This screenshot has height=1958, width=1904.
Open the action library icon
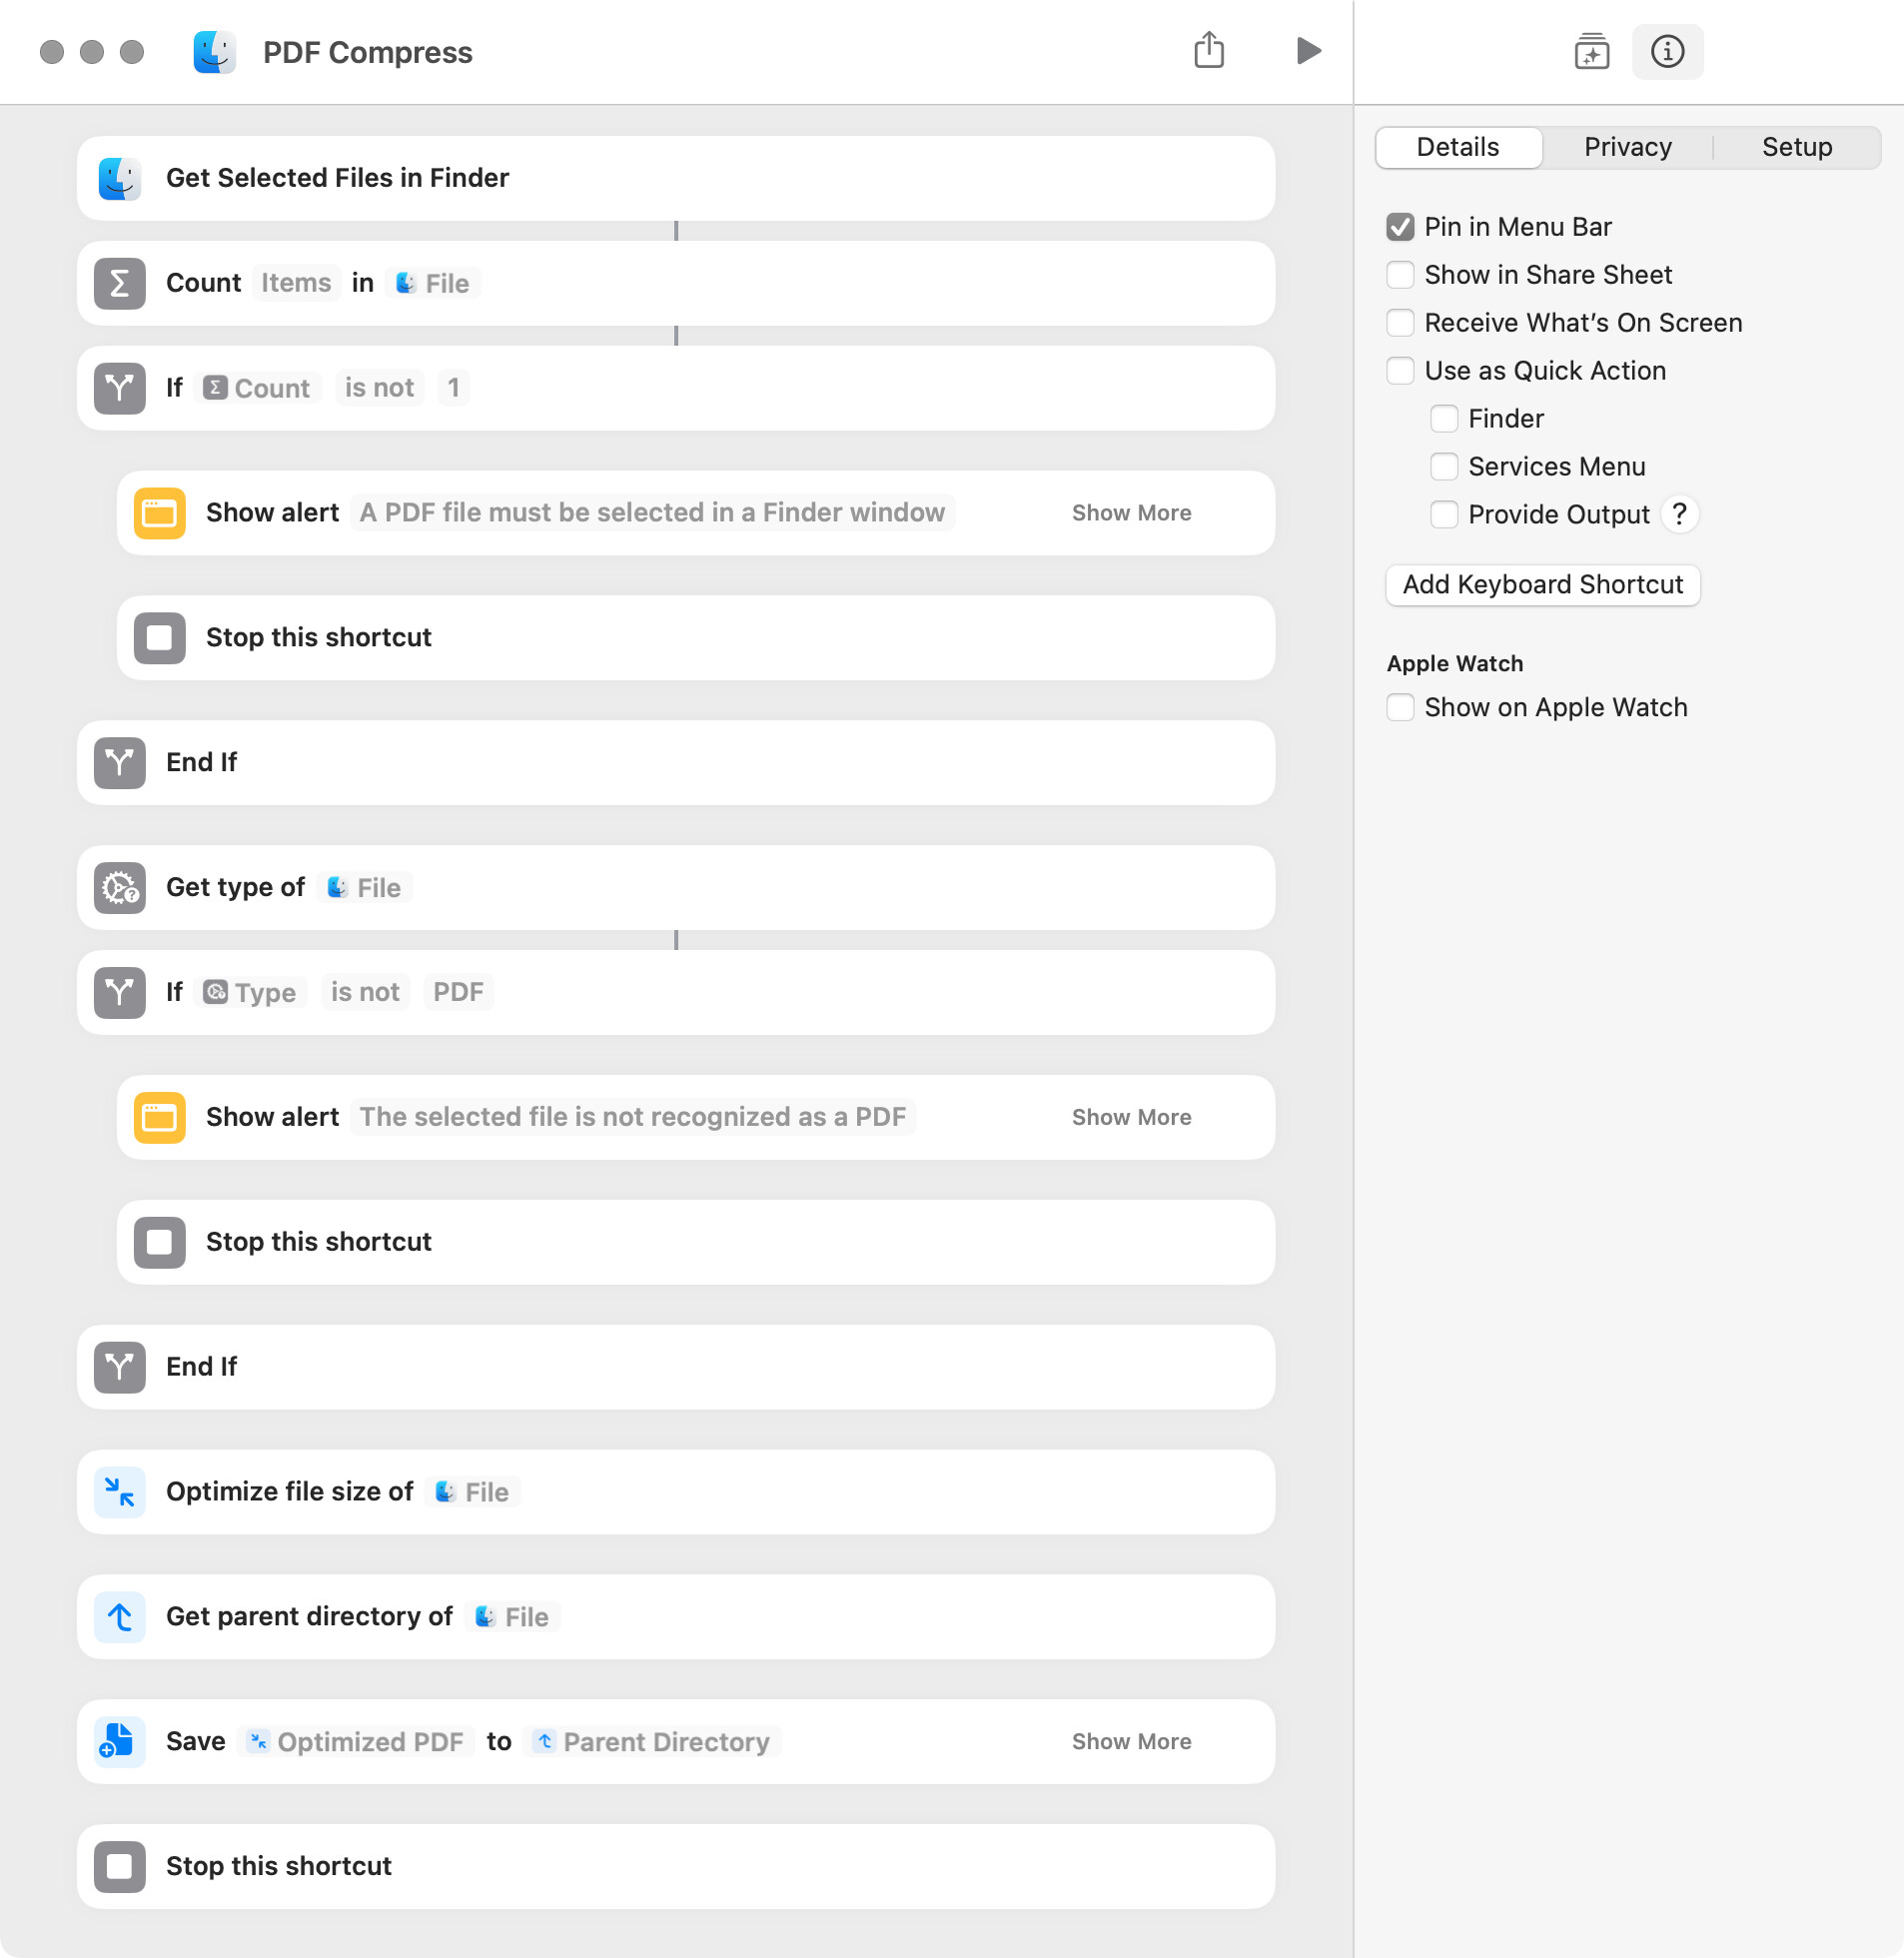1591,51
